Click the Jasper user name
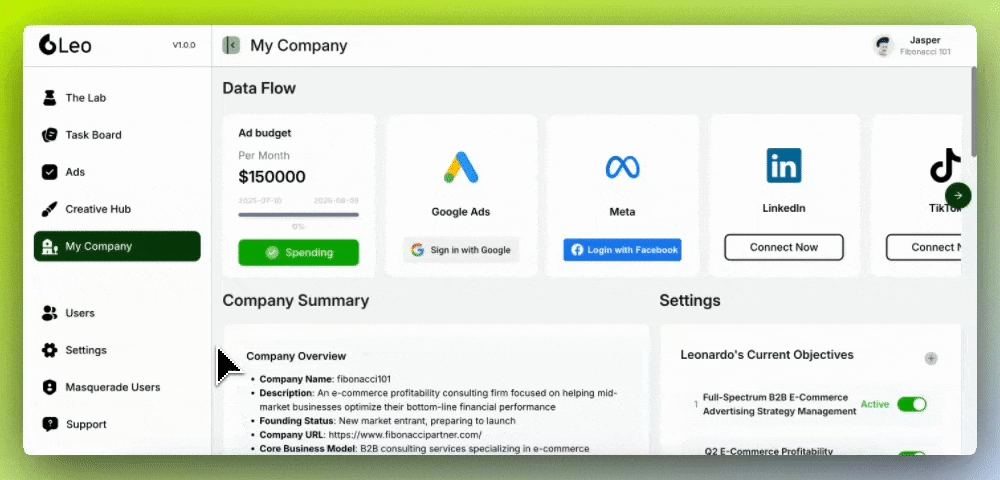The width and height of the screenshot is (1000, 480). [925, 40]
